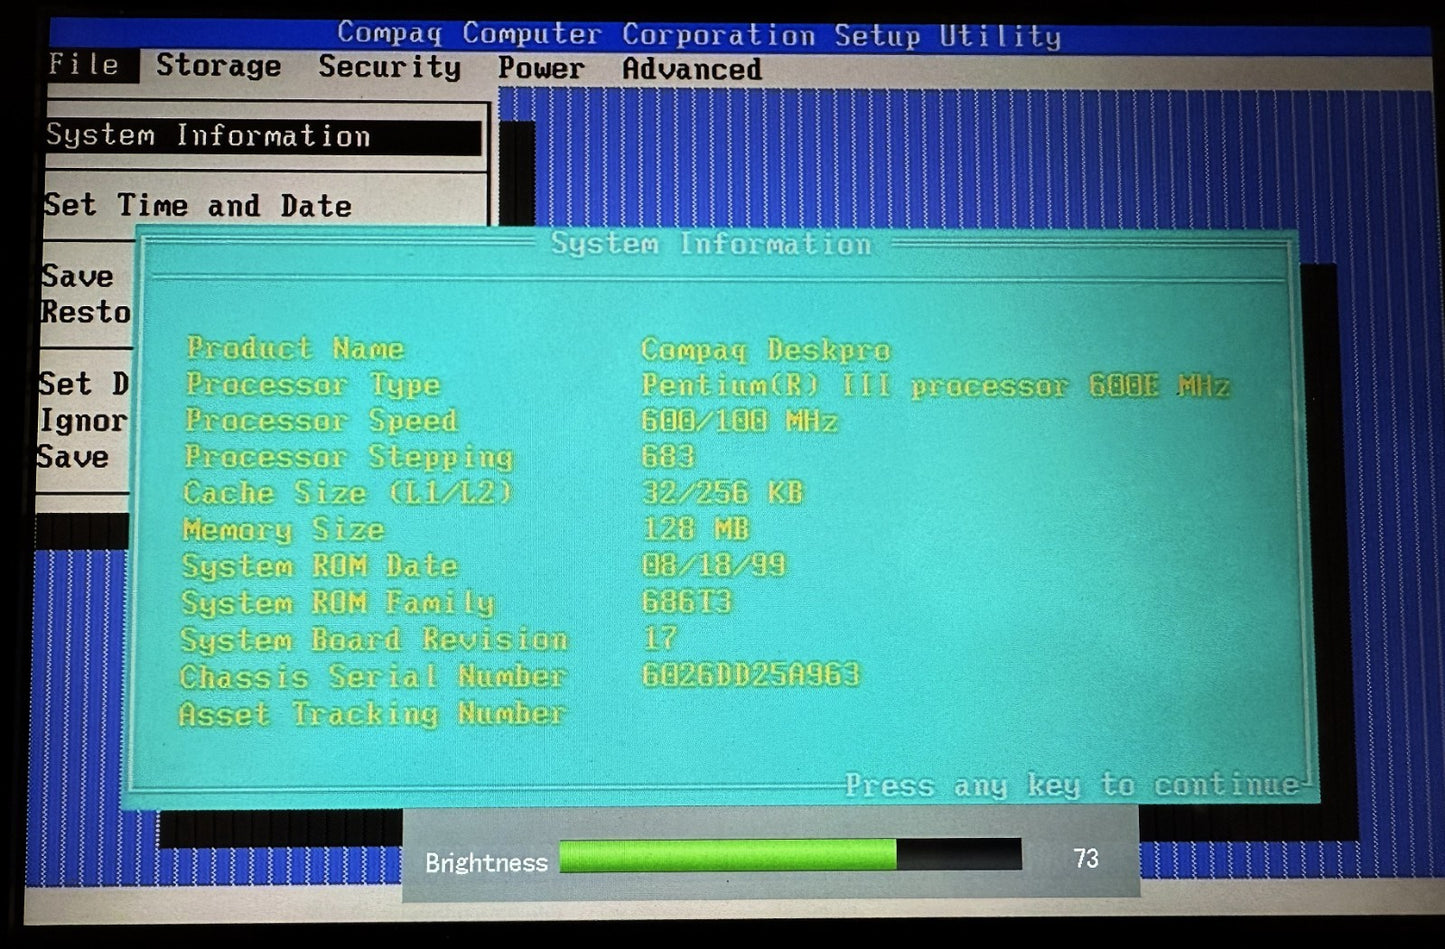Click the Processor Speed label
The image size is (1445, 949).
pos(321,420)
